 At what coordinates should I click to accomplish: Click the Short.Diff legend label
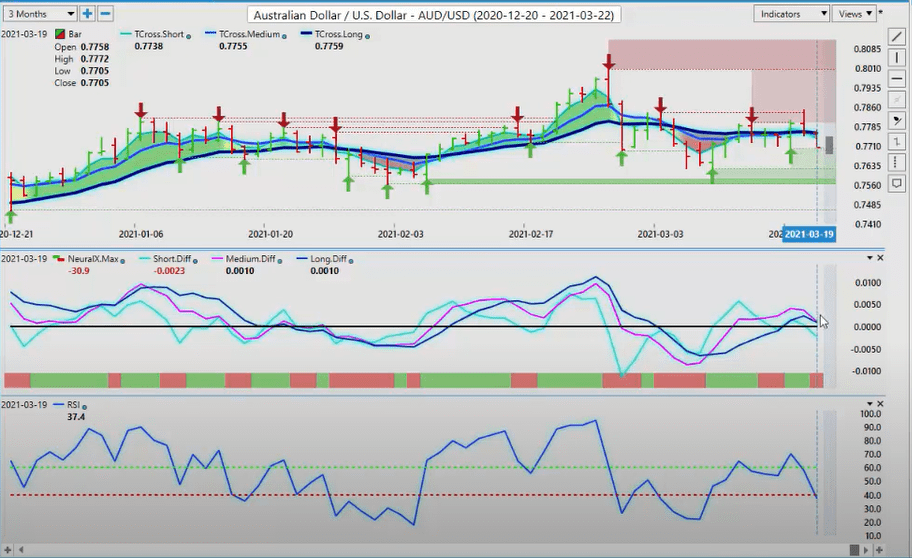(x=172, y=259)
